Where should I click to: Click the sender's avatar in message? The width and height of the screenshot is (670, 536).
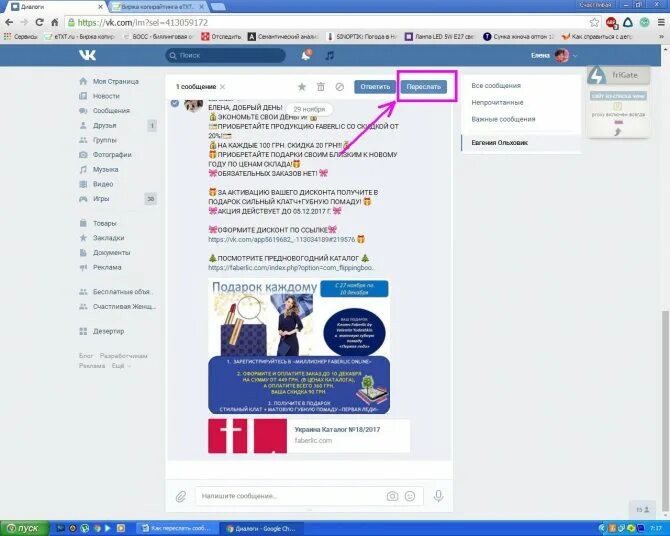(x=193, y=104)
